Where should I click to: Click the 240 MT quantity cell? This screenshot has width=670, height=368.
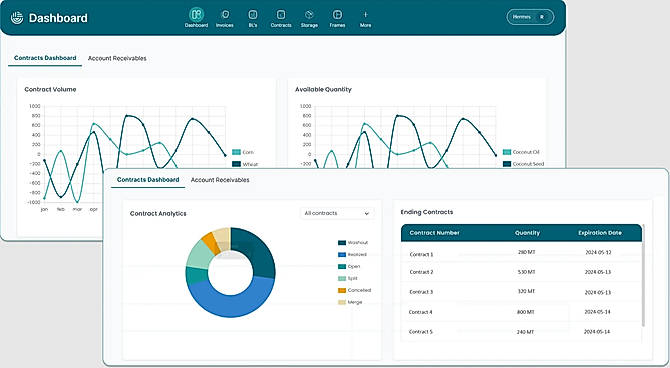coord(526,332)
